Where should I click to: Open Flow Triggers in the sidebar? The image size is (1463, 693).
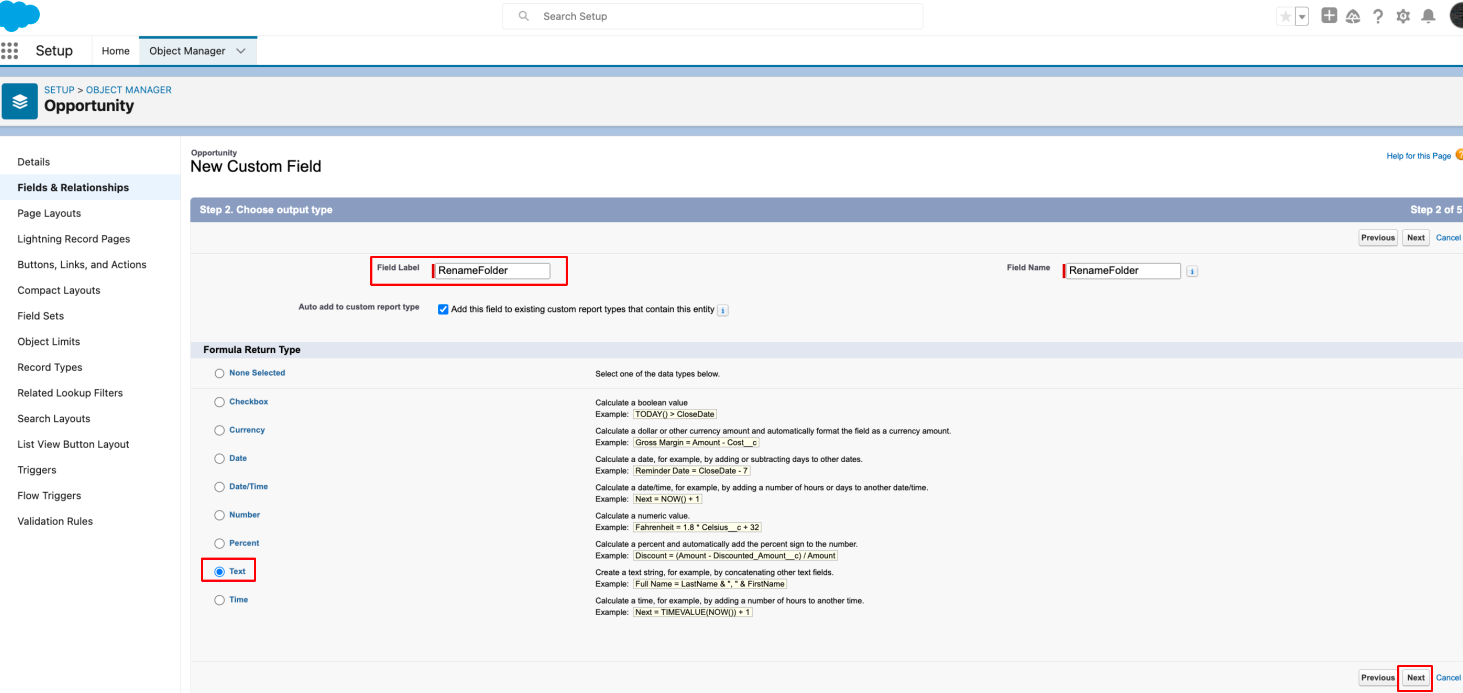(49, 496)
